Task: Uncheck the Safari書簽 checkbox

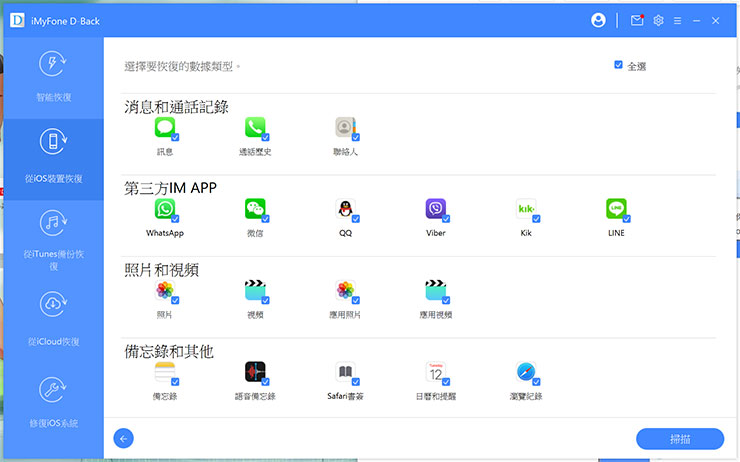Action: (356, 382)
